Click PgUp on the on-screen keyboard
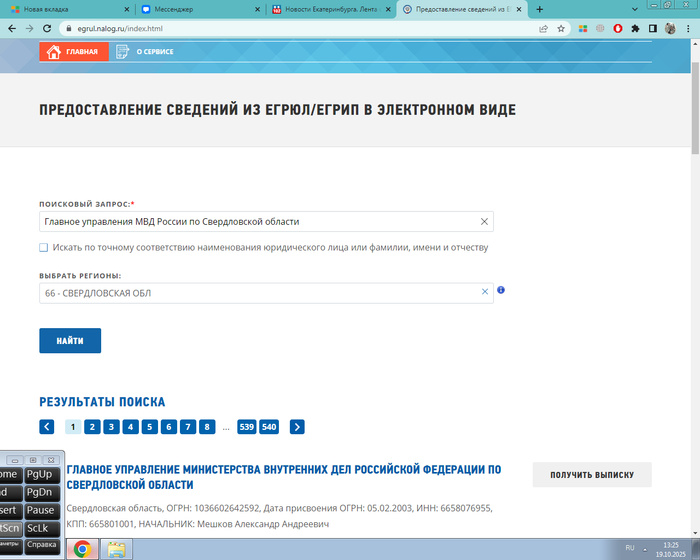Image resolution: width=700 pixels, height=560 pixels. [42, 475]
